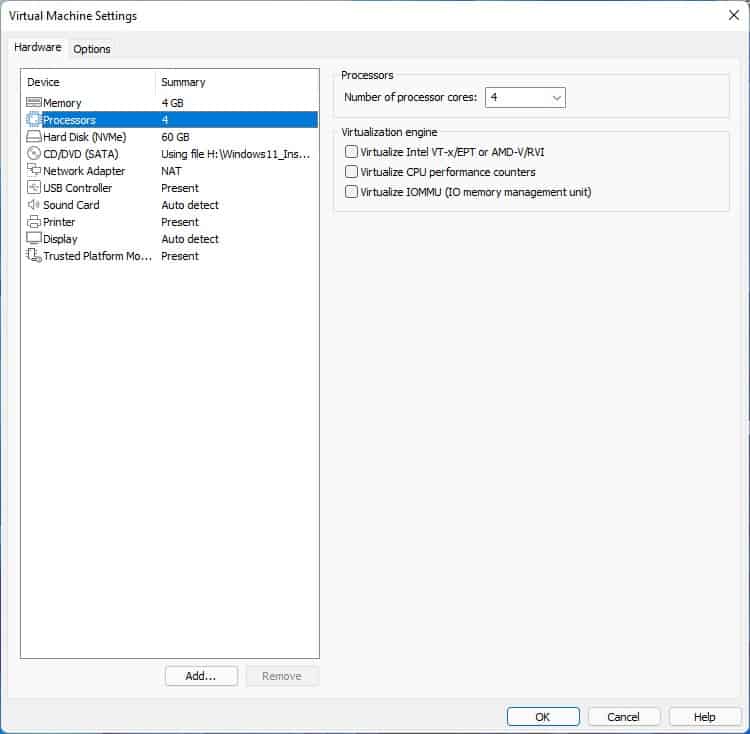Click the Network Adapter icon
750x734 pixels.
pos(33,170)
